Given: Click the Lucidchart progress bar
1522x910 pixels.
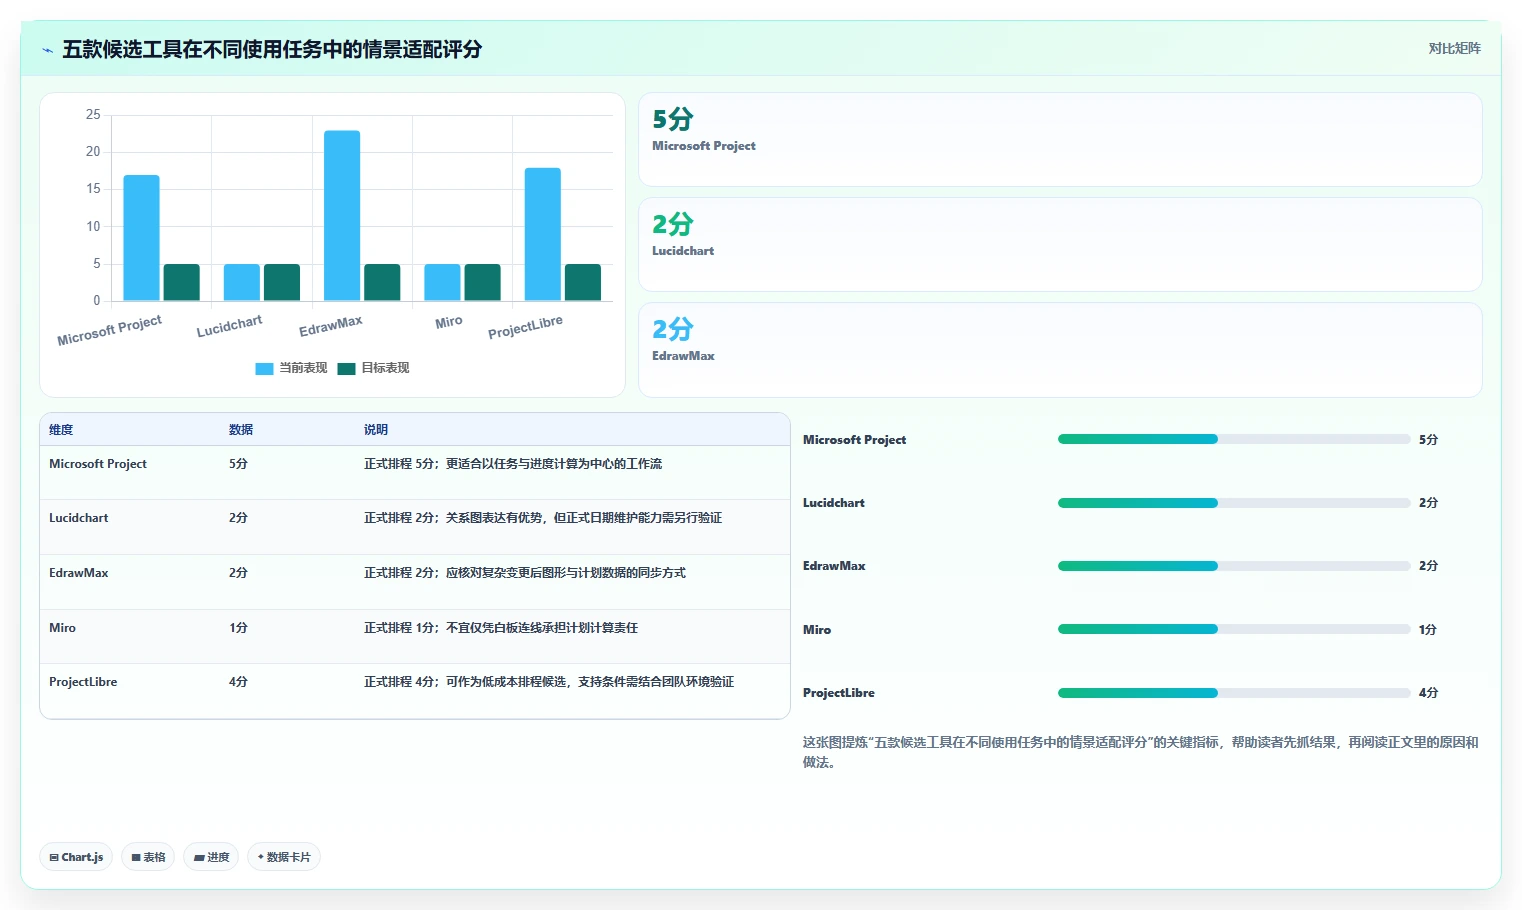Looking at the screenshot, I should [x=1234, y=503].
